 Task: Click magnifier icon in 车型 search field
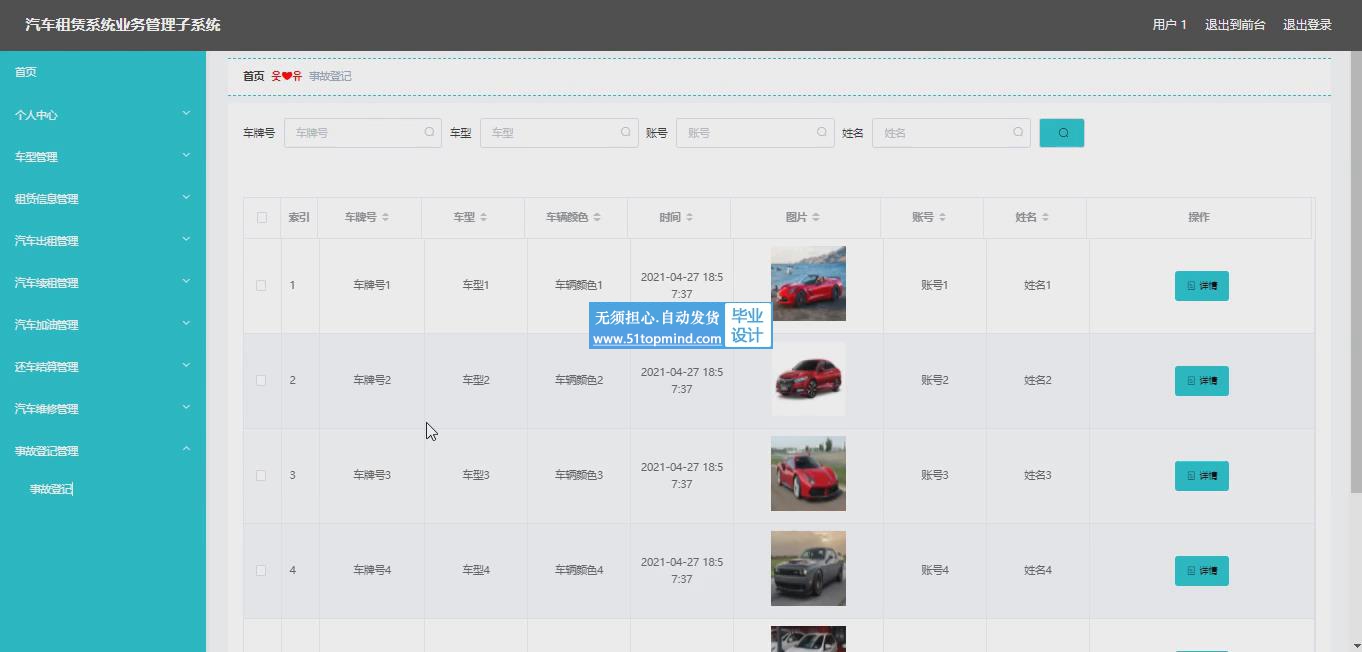pyautogui.click(x=625, y=132)
